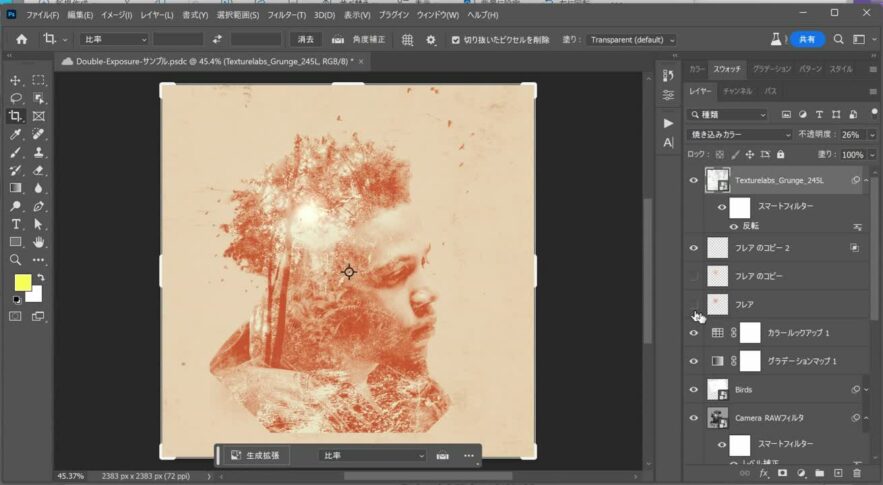Select the Clone Stamp tool

(38, 152)
